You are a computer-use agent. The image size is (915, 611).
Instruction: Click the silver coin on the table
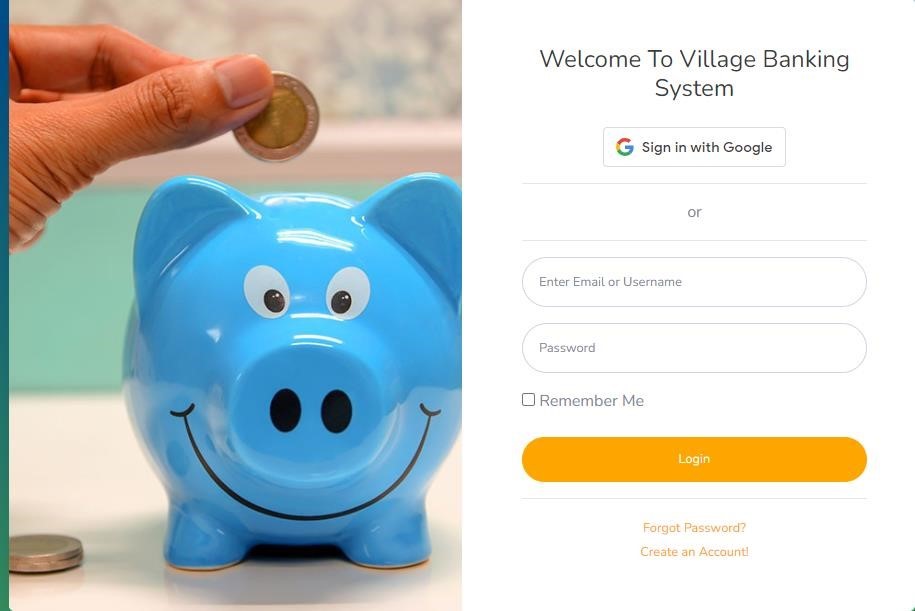coord(46,553)
